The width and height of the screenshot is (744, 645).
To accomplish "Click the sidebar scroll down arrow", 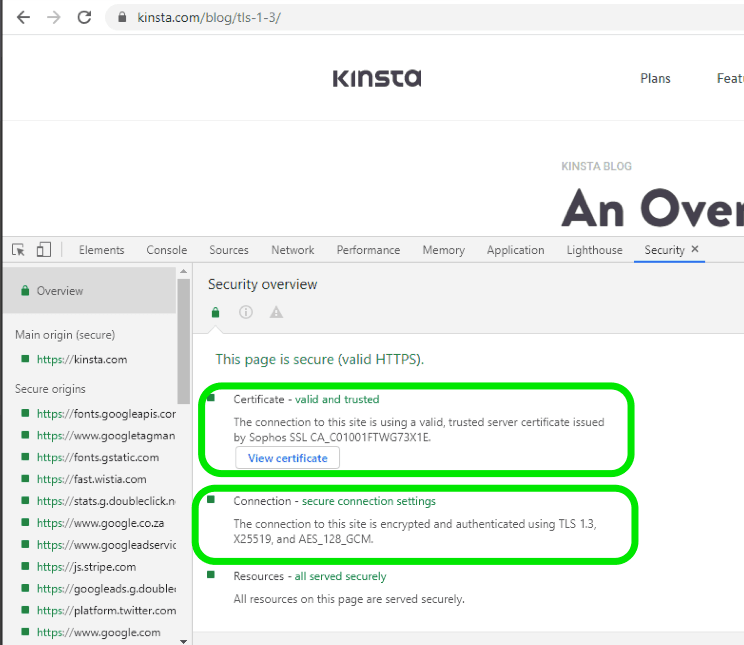I will [184, 641].
